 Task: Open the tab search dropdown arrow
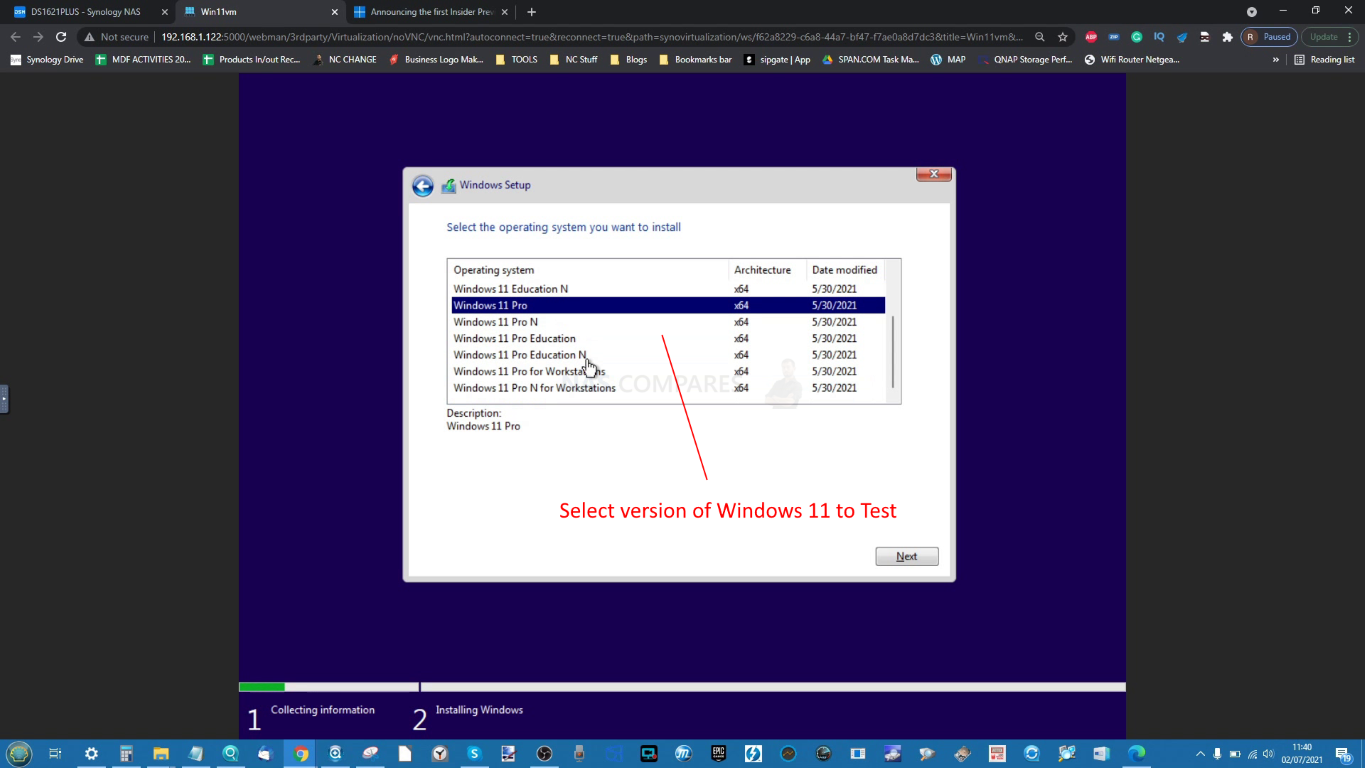coord(1252,12)
